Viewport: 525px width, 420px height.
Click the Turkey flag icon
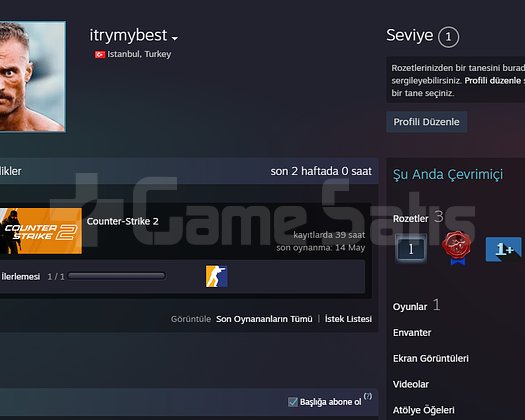click(100, 54)
